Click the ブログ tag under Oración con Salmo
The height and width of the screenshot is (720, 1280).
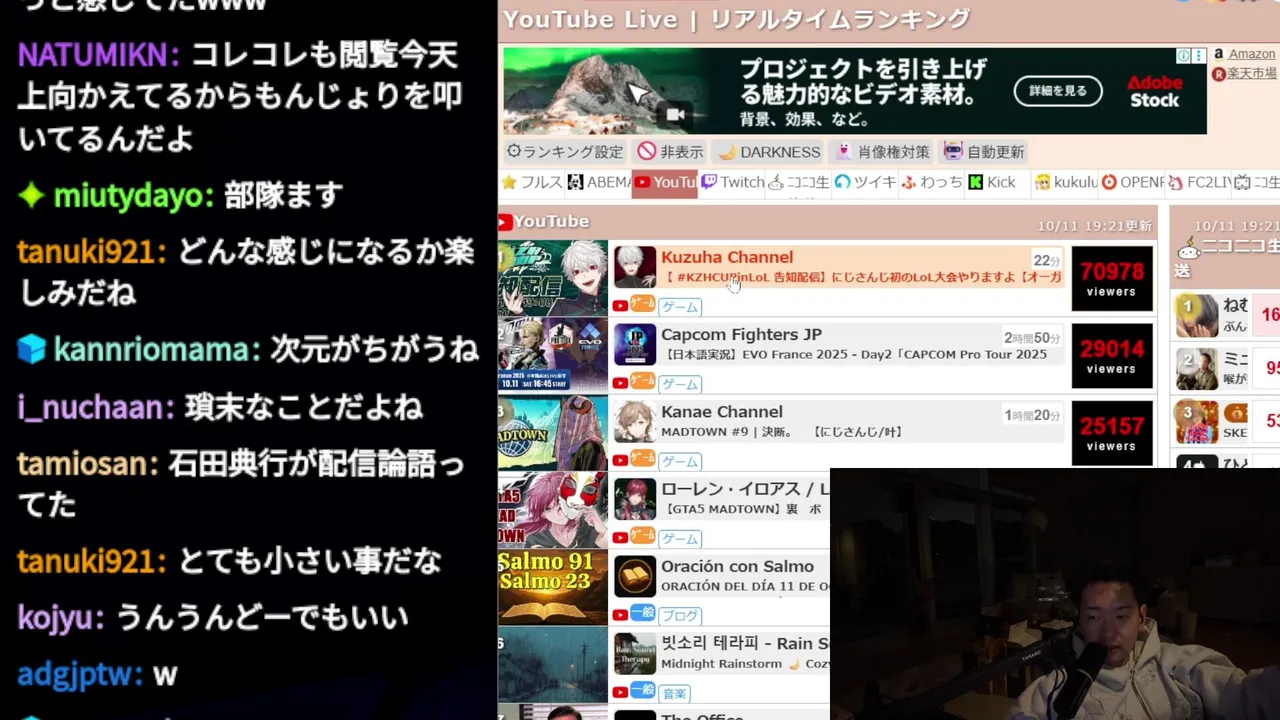tap(680, 616)
